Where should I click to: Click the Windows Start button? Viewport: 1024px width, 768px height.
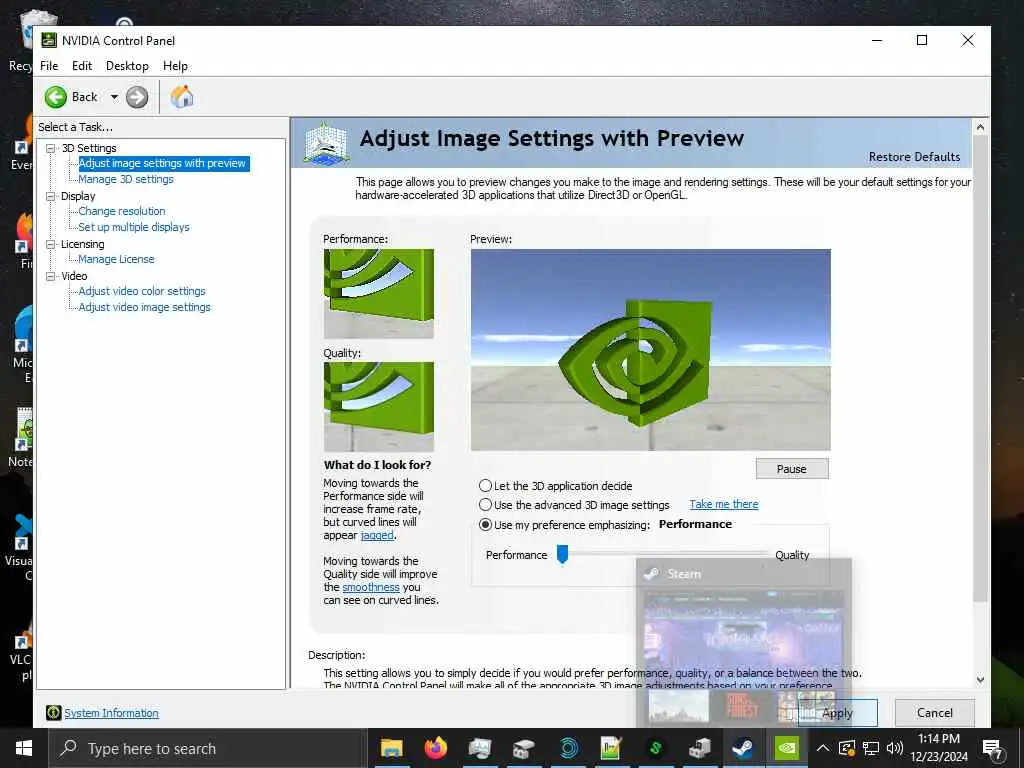point(24,748)
